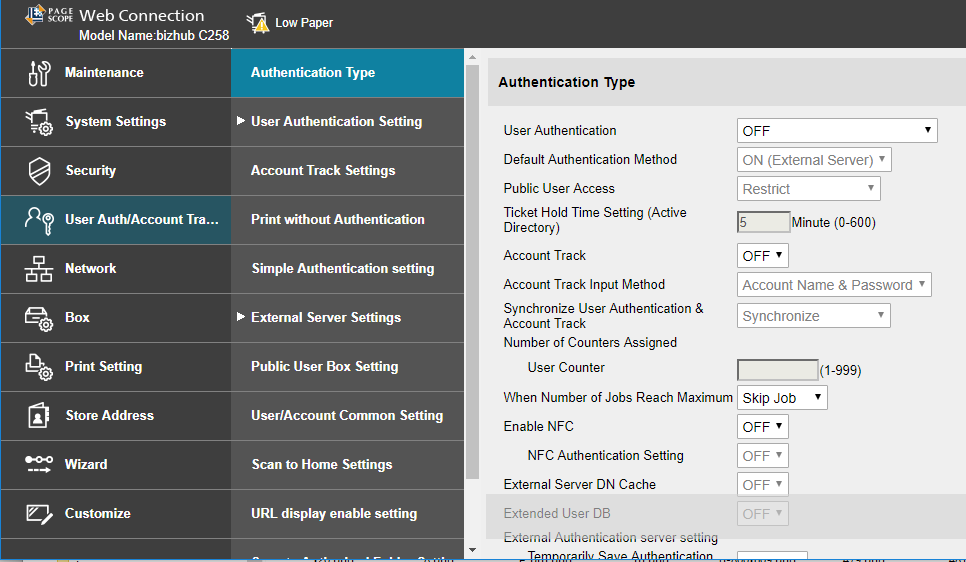Click the Security shield icon

(x=39, y=171)
